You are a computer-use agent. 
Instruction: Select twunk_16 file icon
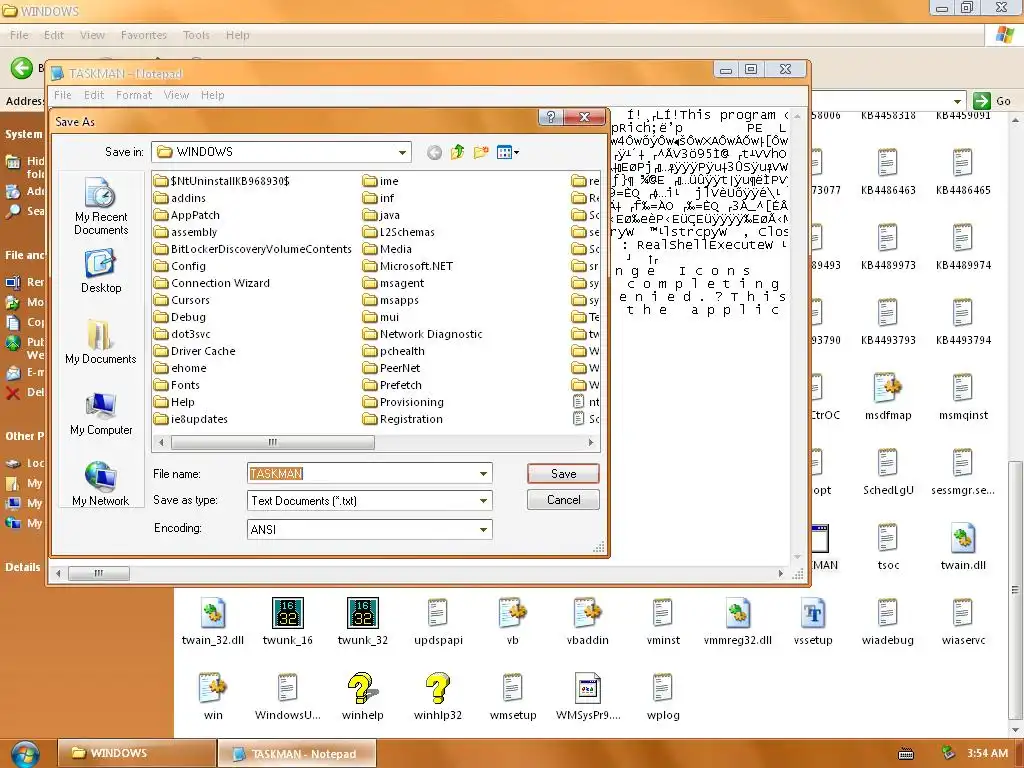(287, 622)
